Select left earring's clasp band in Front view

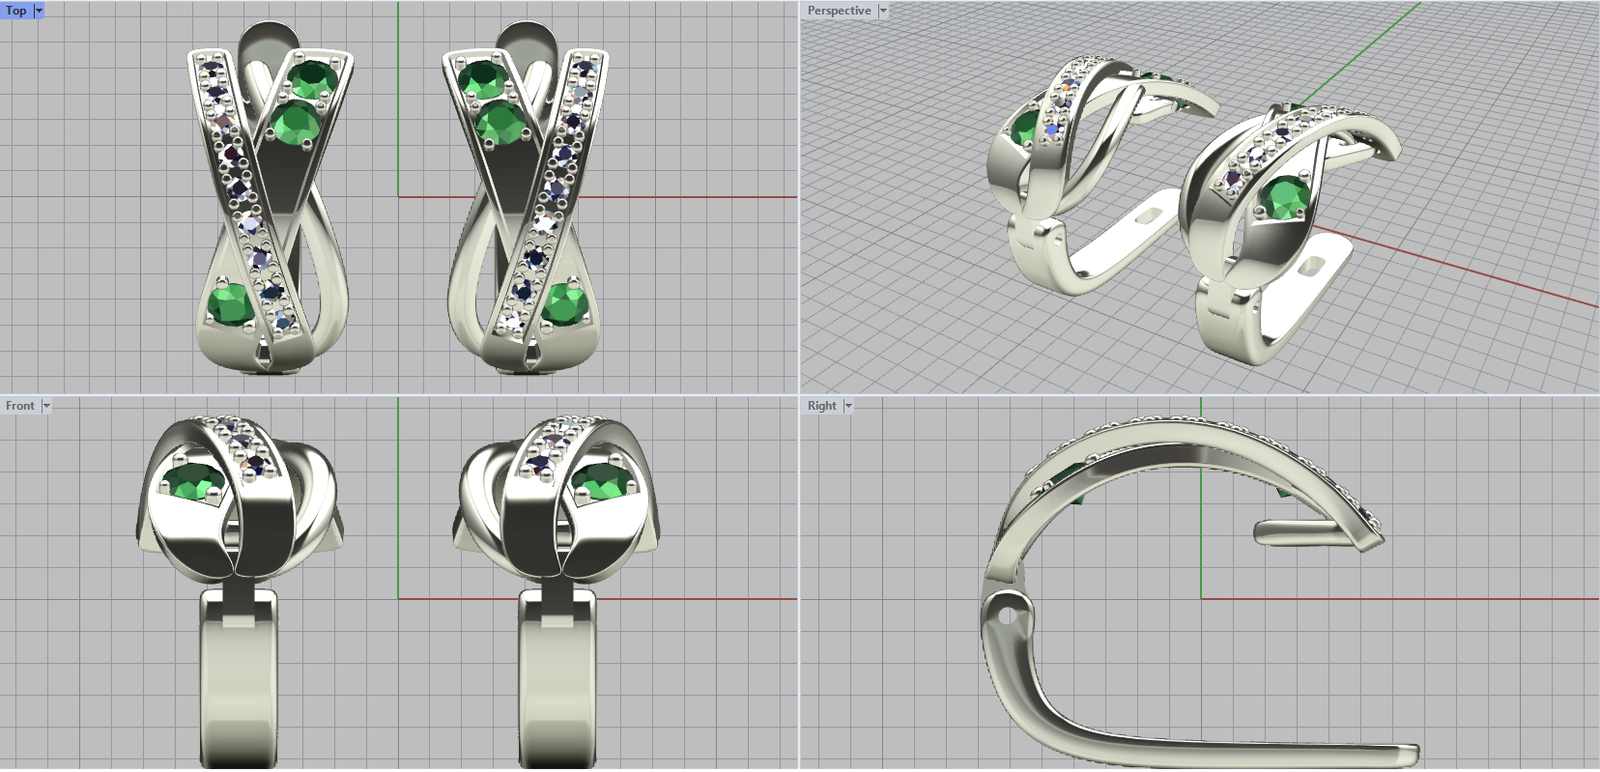tap(238, 680)
